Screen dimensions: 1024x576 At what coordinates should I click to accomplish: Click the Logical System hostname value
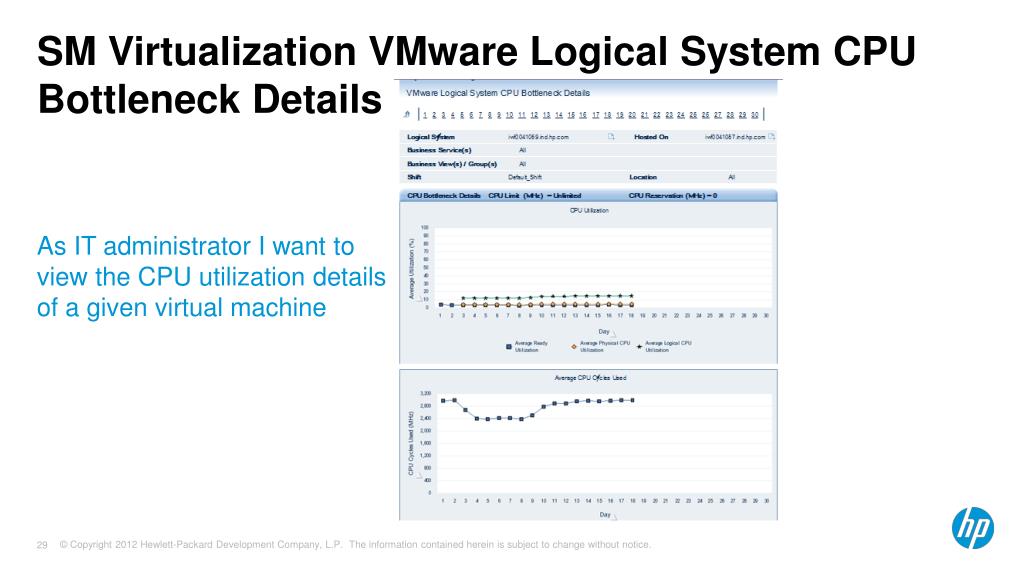pyautogui.click(x=538, y=137)
